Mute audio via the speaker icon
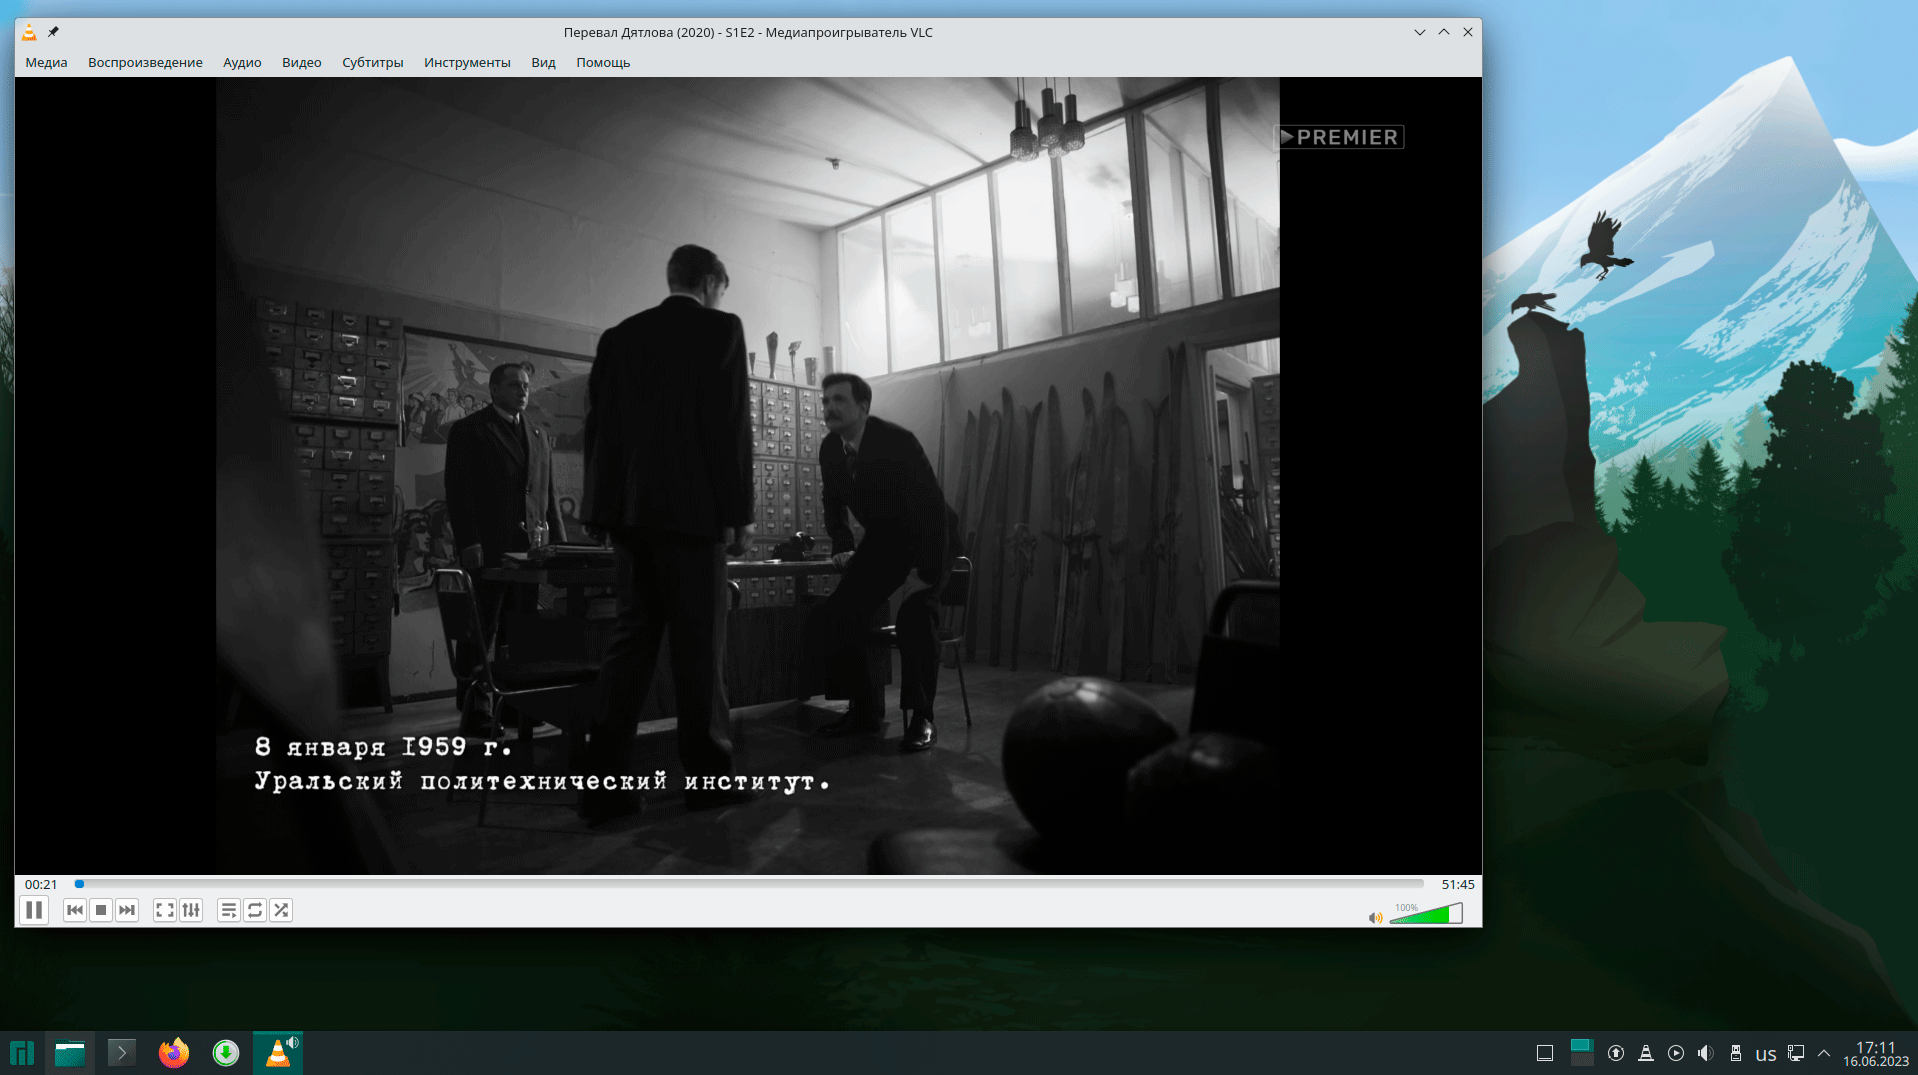 point(1376,917)
